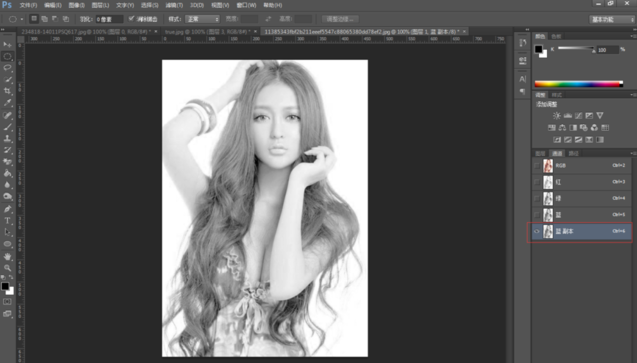Select the Lasso tool
This screenshot has width=637, height=363.
7,68
